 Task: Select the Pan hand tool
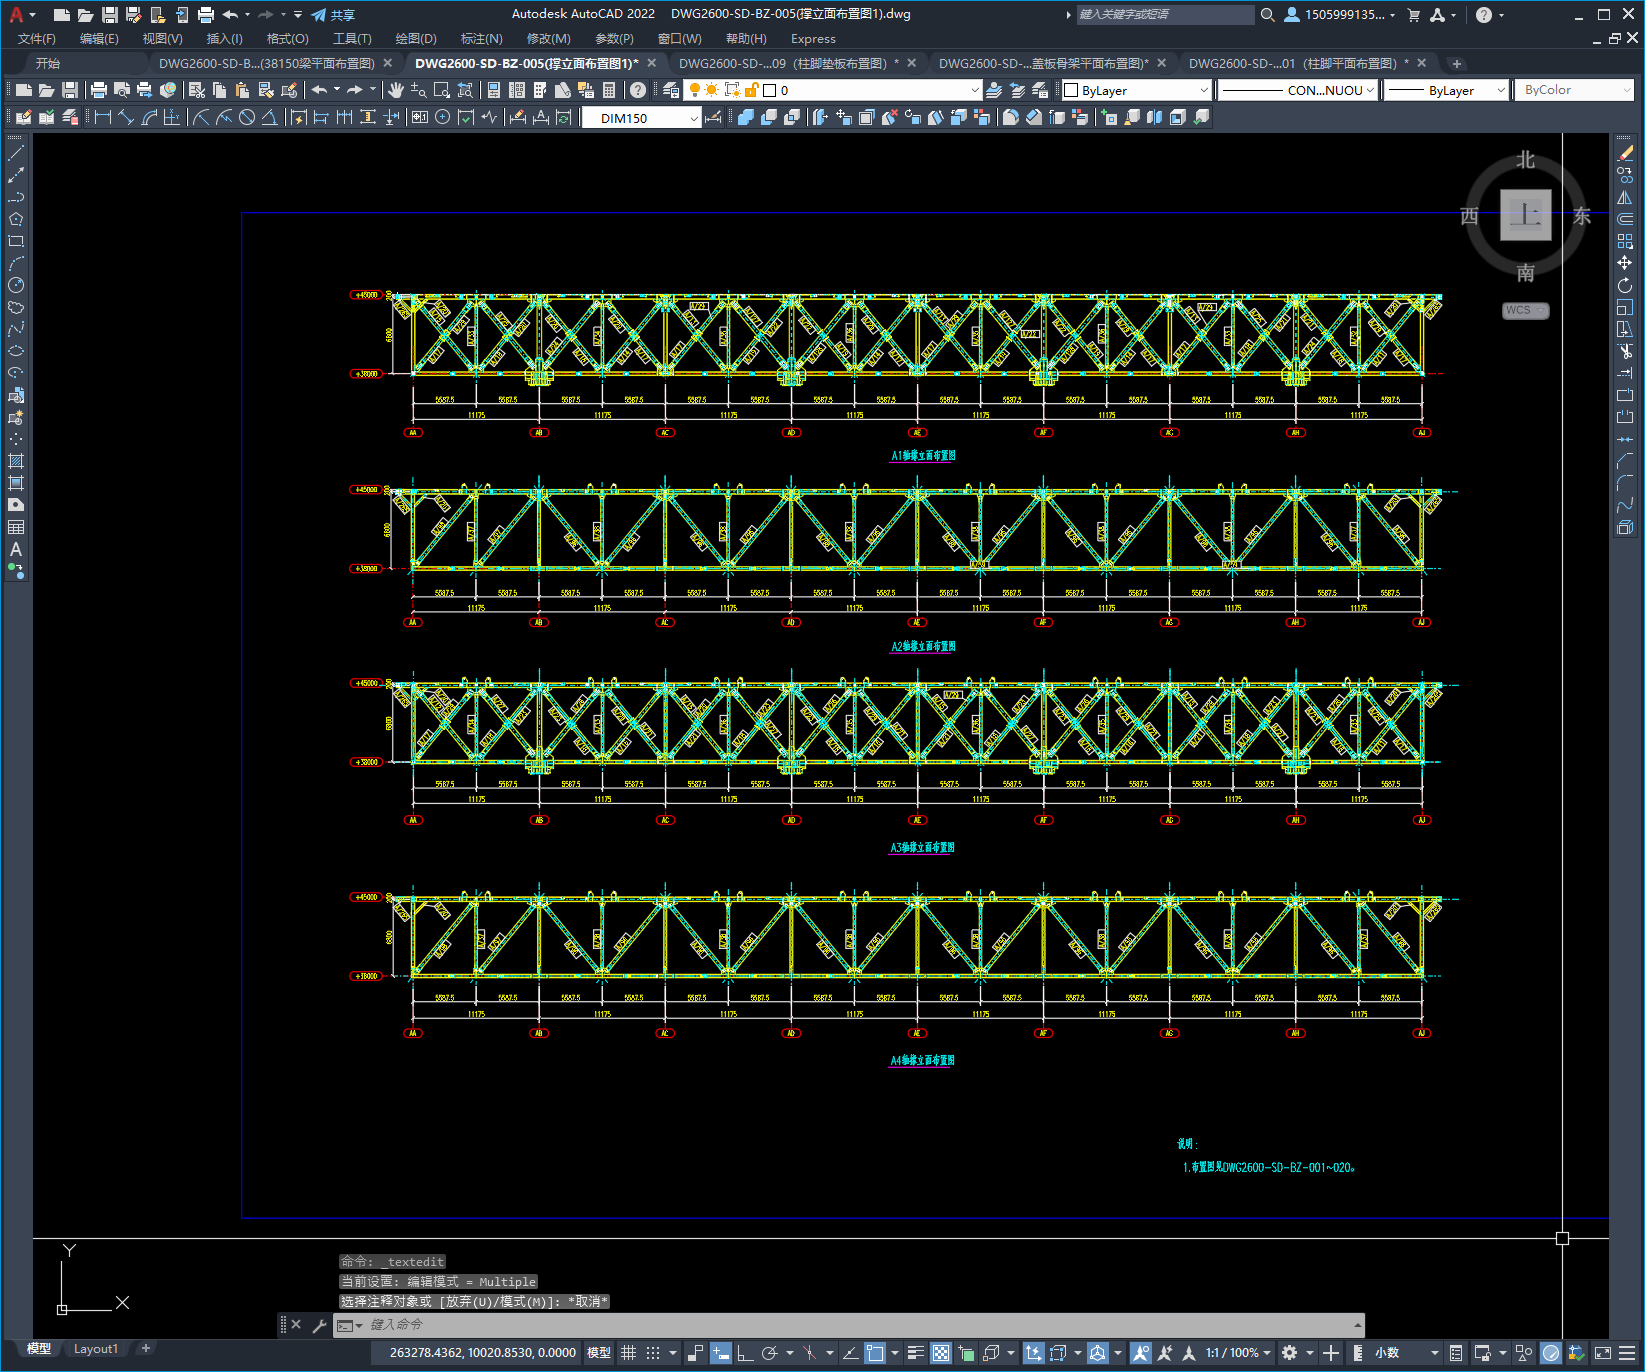point(396,90)
